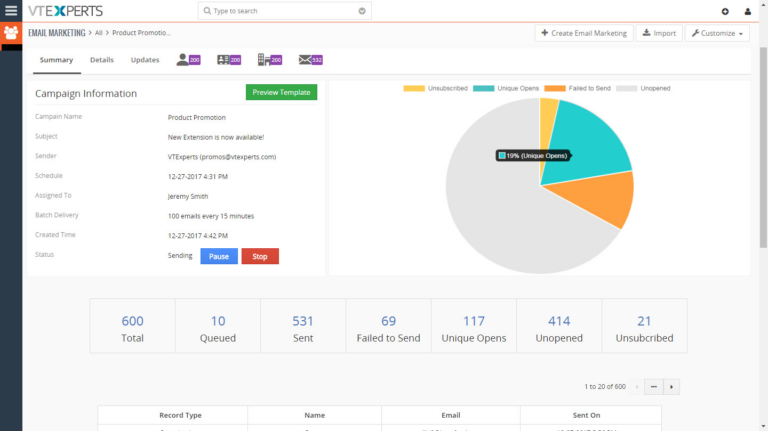Screen dimensions: 768x431
Task: Click the Preview Template button
Action: tap(281, 92)
